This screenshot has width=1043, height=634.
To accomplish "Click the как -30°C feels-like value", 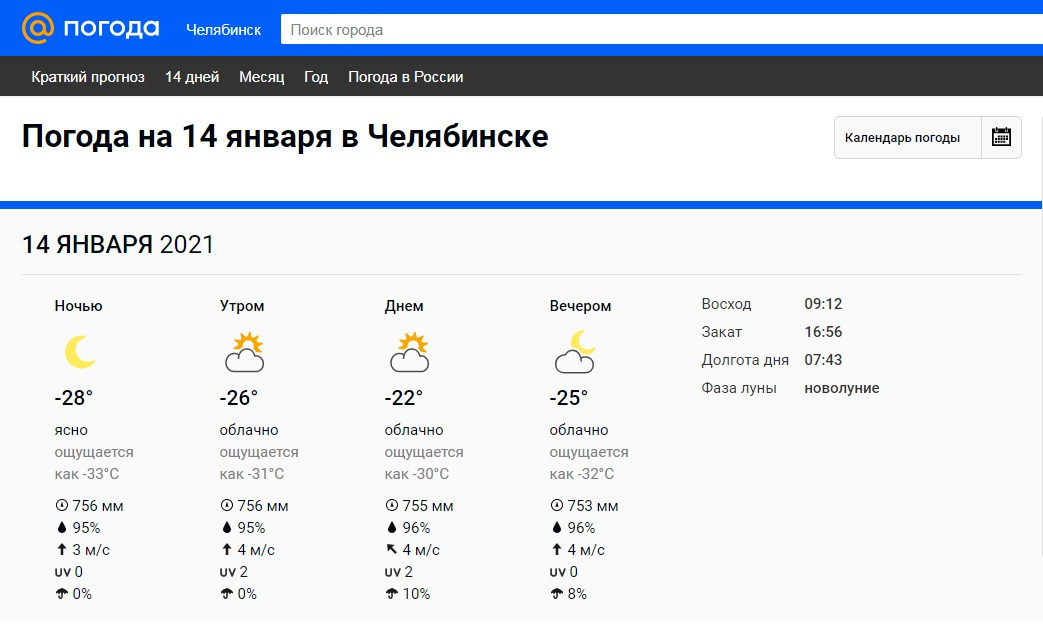I will (x=417, y=474).
